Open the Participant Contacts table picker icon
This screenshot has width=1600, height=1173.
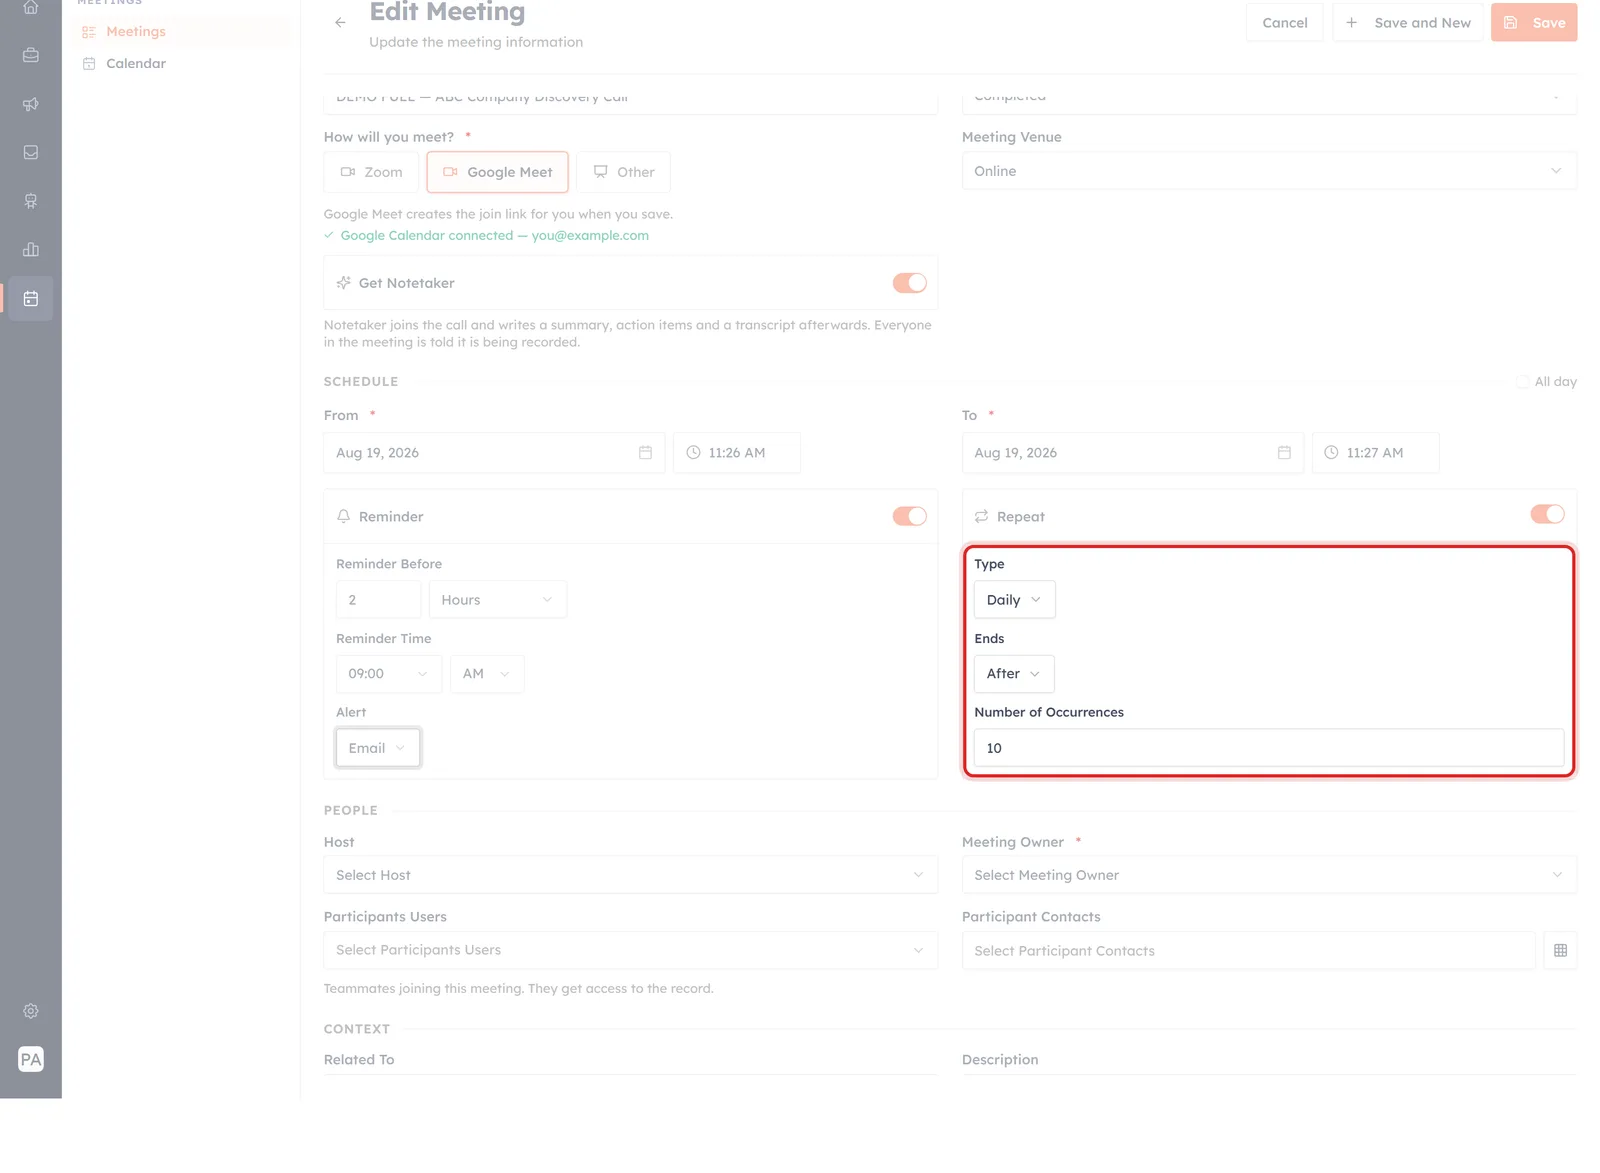[x=1560, y=950]
